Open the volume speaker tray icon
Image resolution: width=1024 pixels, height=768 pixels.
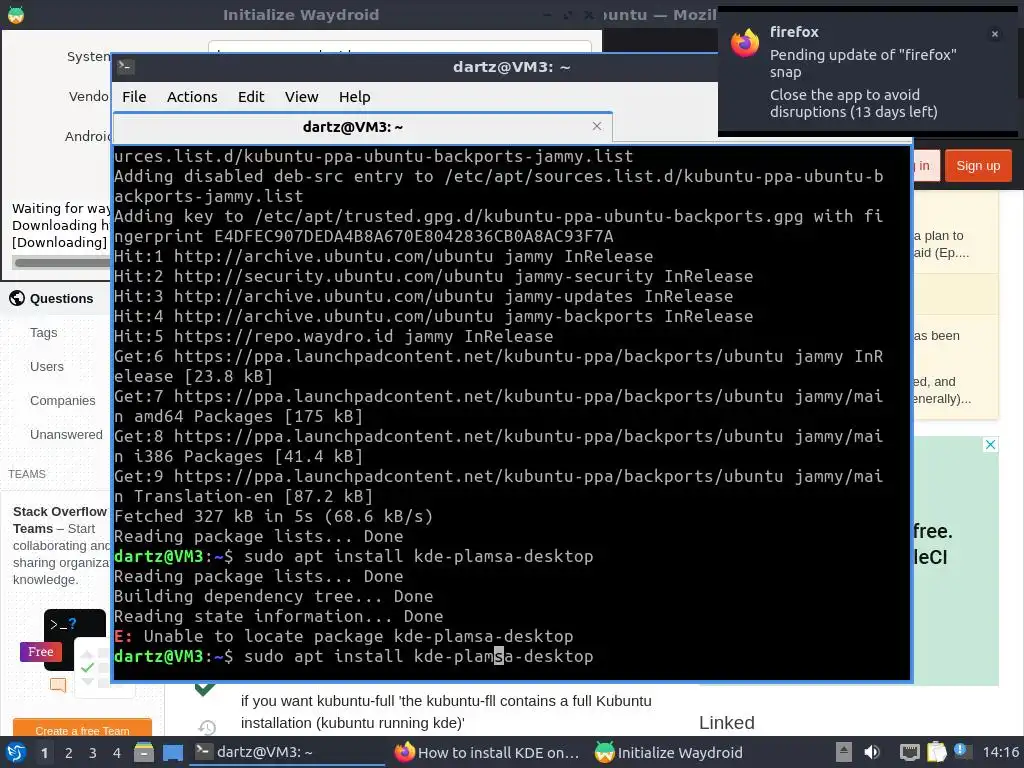coord(872,752)
